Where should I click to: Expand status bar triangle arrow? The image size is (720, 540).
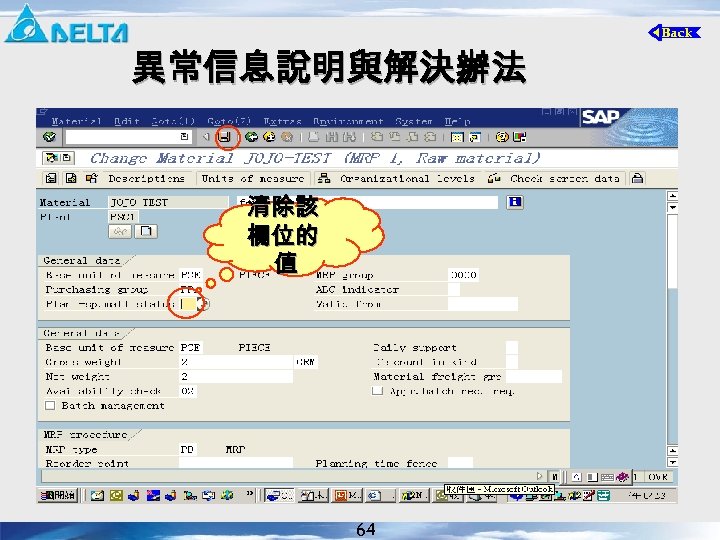(x=540, y=476)
